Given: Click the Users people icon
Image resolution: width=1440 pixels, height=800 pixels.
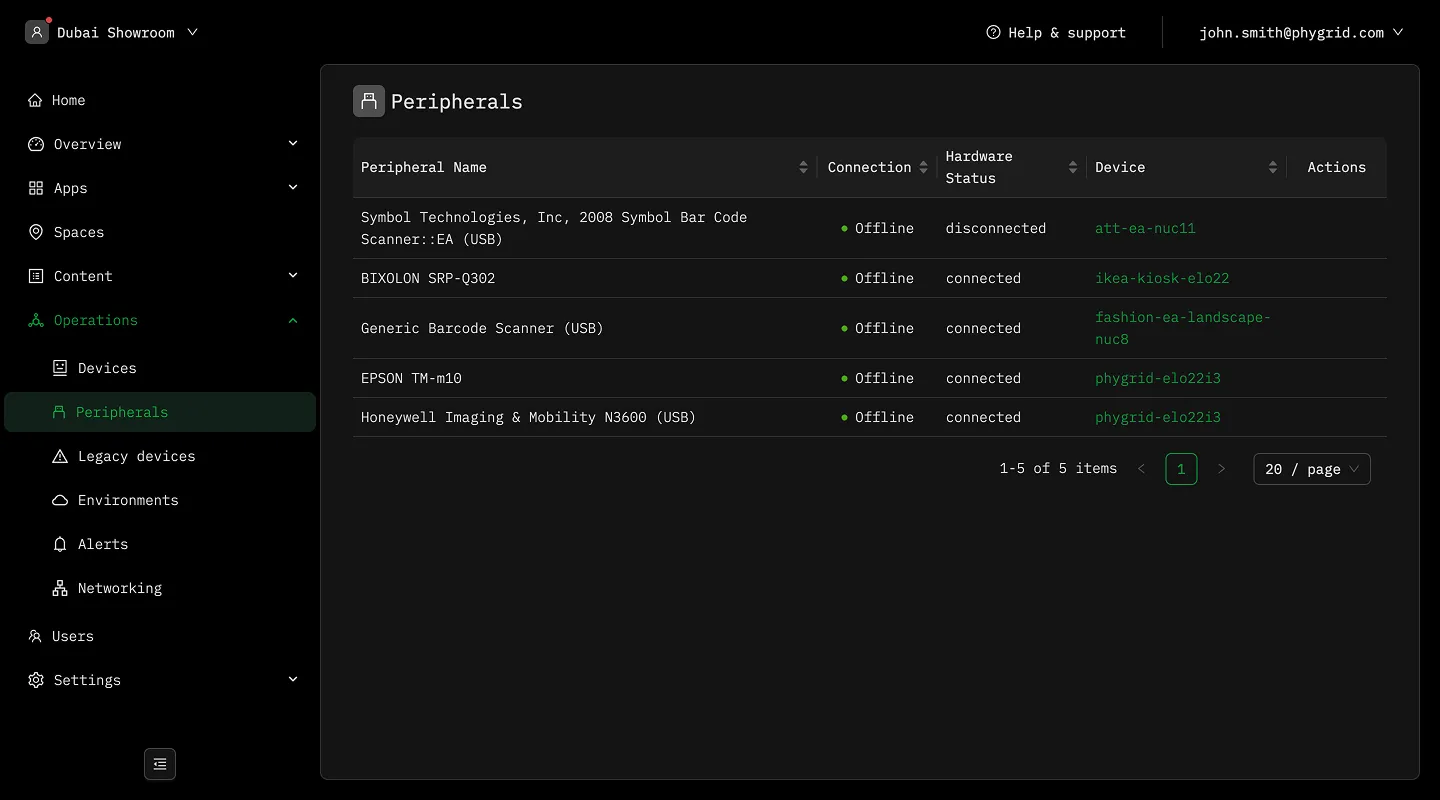Looking at the screenshot, I should 36,636.
